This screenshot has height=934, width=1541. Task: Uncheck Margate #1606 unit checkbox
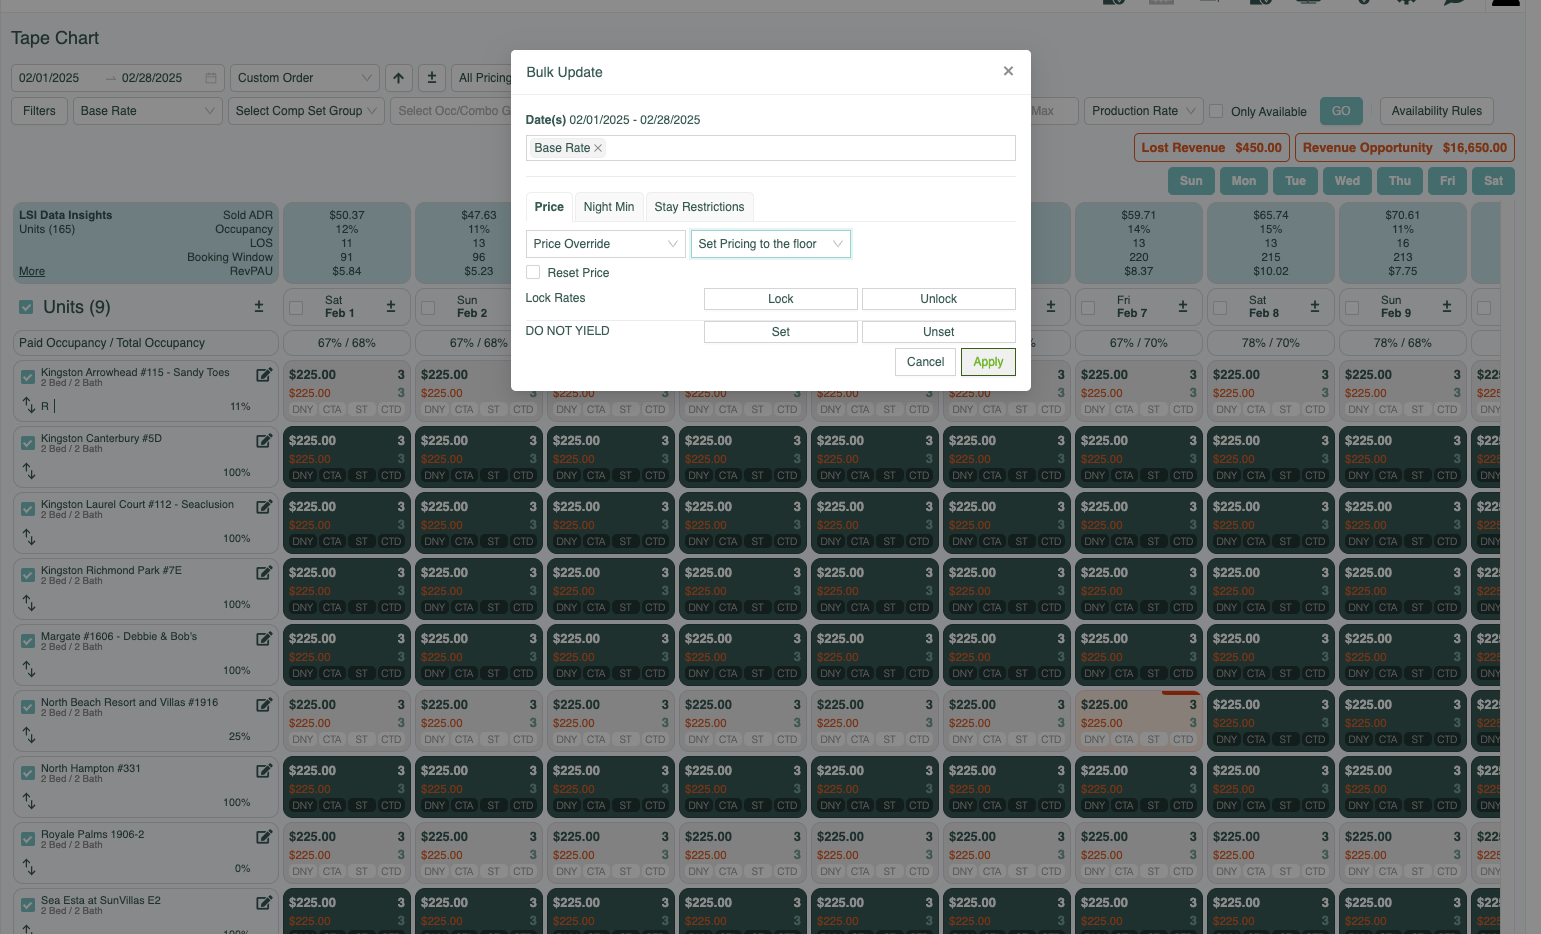click(x=28, y=641)
